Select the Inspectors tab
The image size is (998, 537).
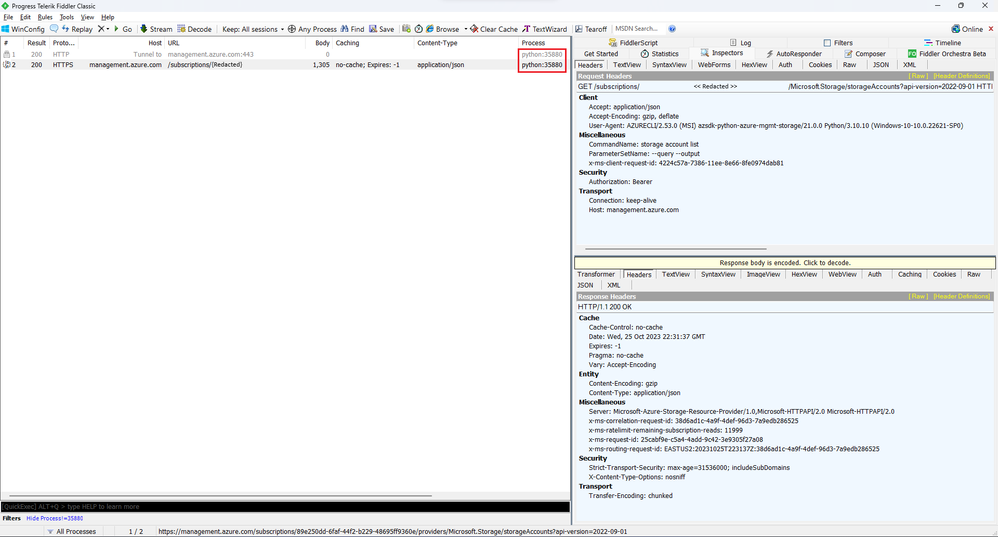722,53
